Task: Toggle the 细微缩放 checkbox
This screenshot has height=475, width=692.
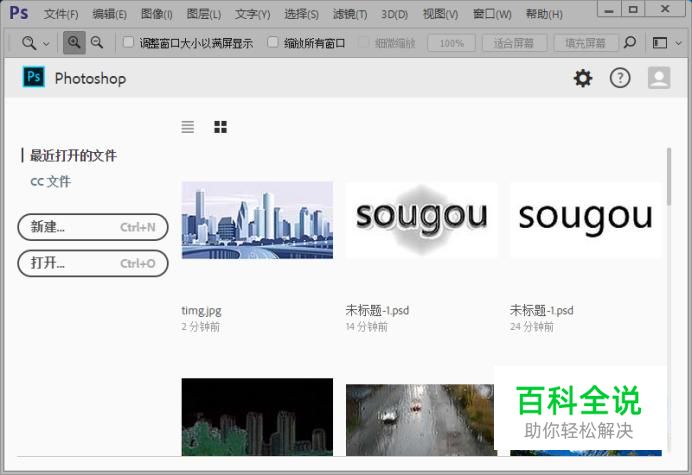Action: pyautogui.click(x=364, y=42)
